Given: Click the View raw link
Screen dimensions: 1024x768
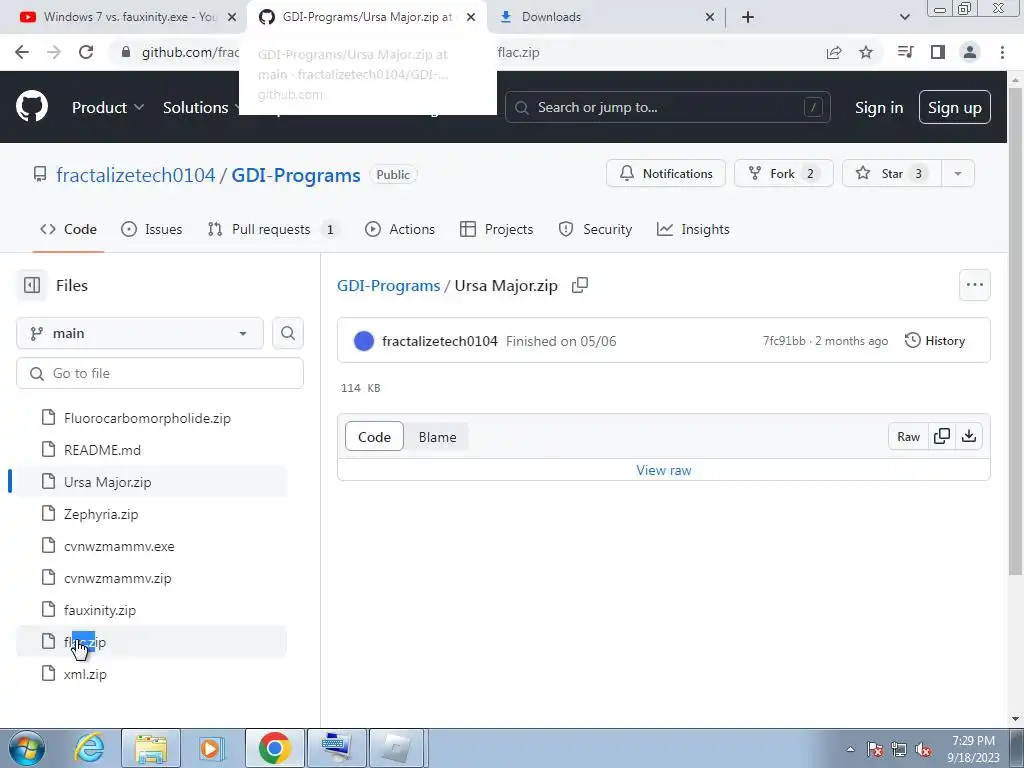Looking at the screenshot, I should (x=664, y=470).
